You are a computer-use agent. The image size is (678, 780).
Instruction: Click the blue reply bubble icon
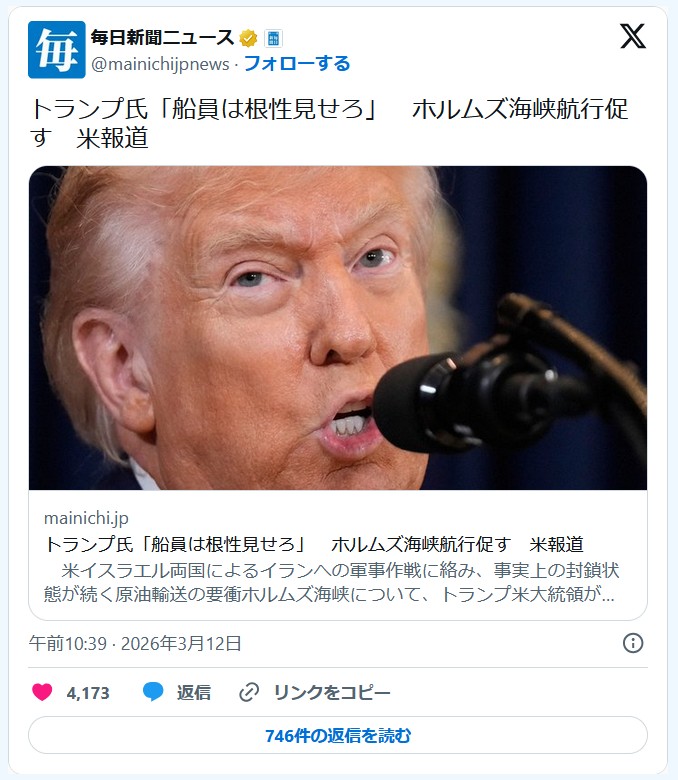point(153,692)
